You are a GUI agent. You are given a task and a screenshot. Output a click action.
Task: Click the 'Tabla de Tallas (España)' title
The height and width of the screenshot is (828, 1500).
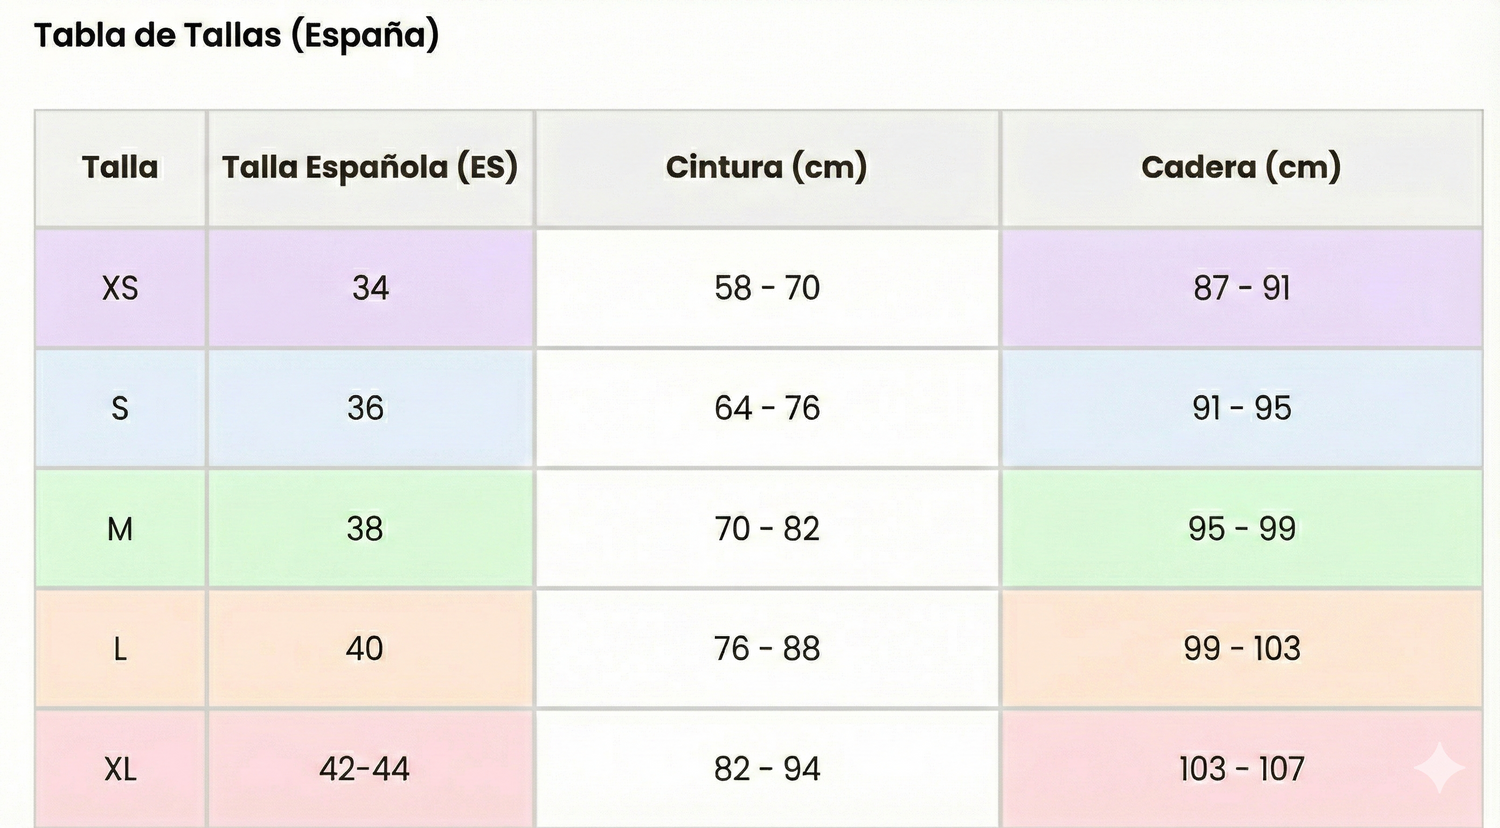pyautogui.click(x=237, y=35)
